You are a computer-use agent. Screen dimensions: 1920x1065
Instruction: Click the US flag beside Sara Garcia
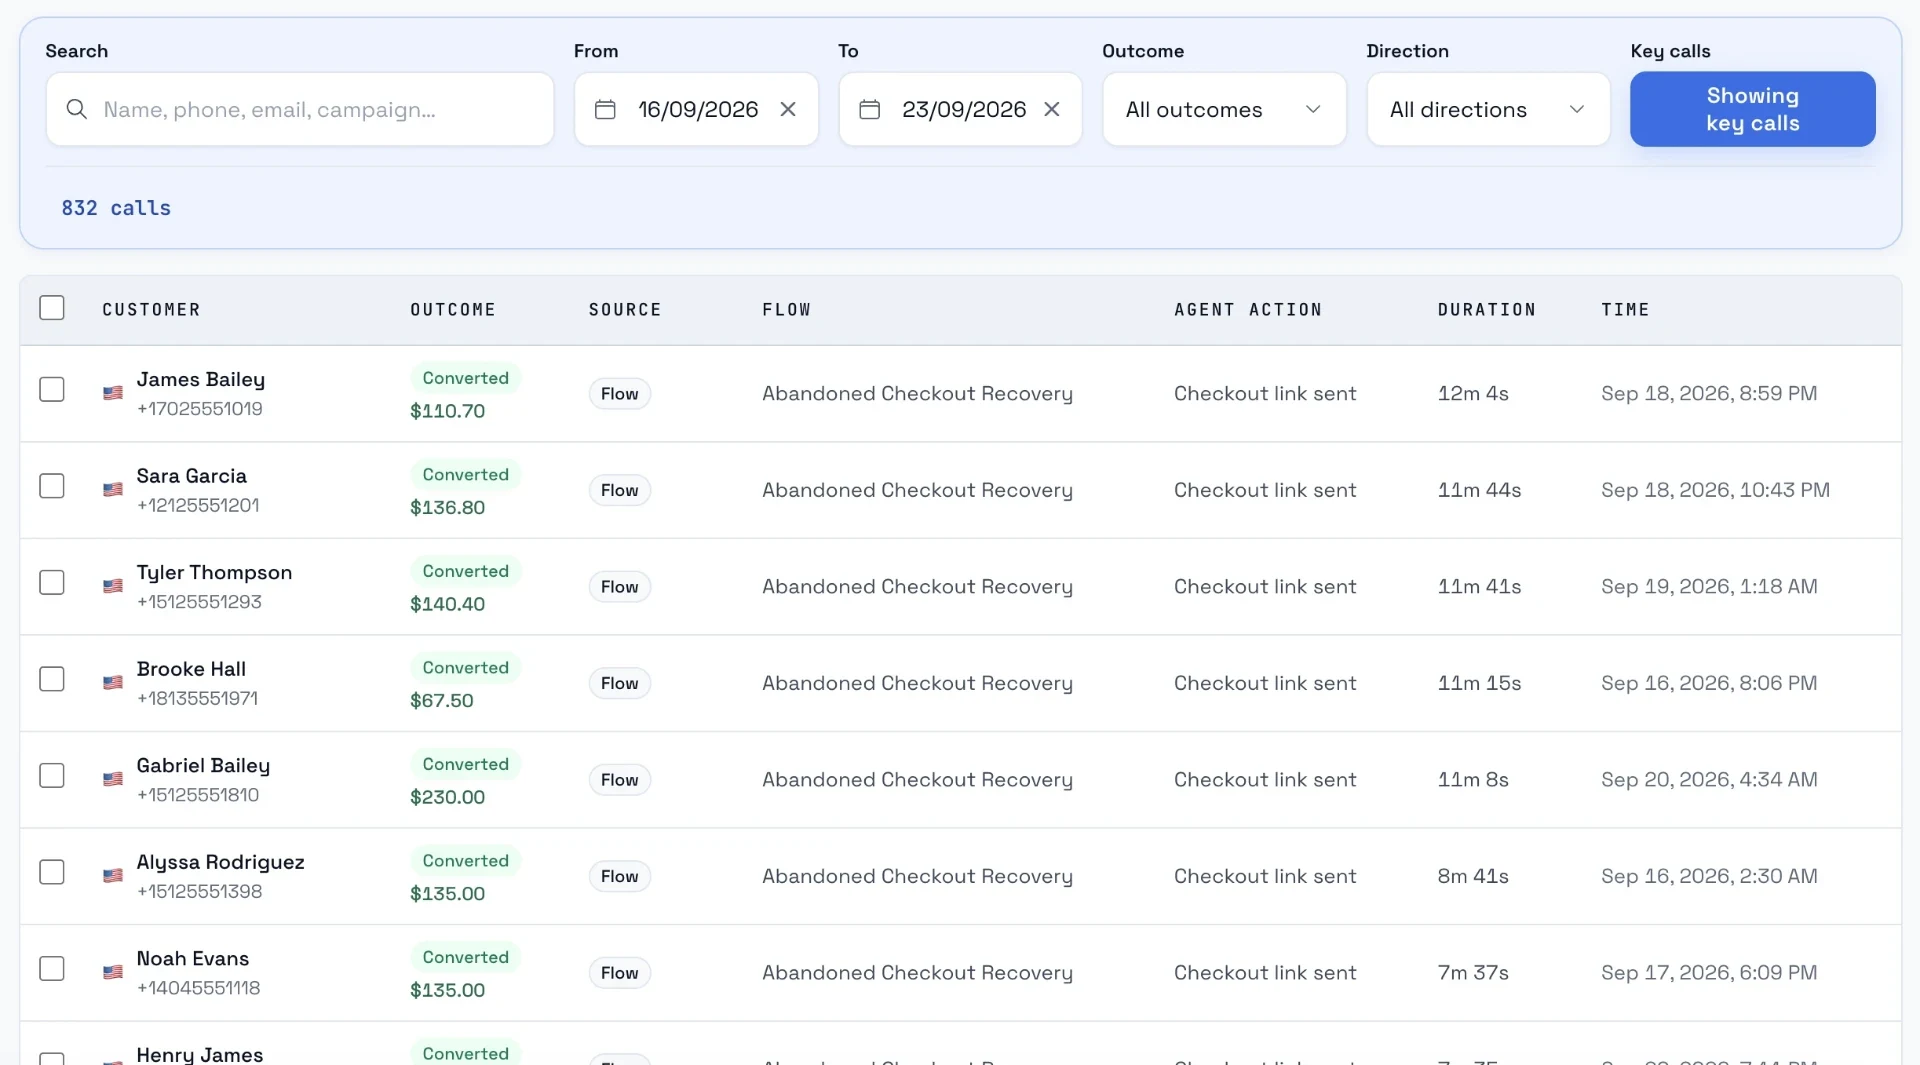[113, 490]
